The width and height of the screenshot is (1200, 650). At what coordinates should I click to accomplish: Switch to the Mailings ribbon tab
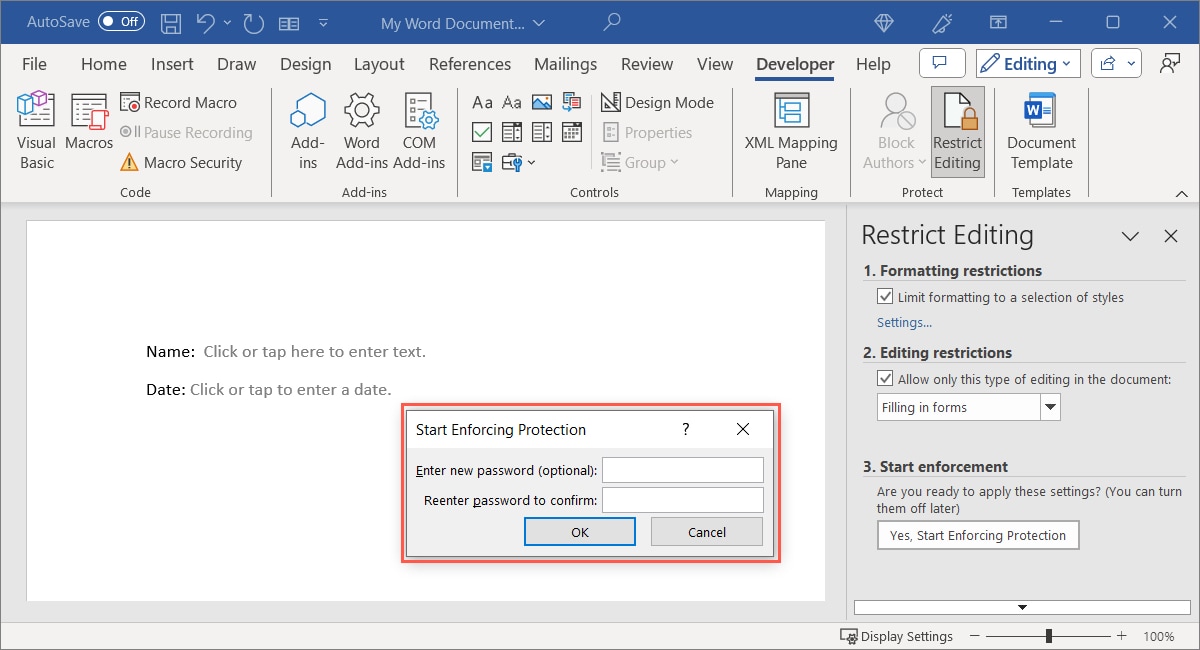click(x=565, y=64)
